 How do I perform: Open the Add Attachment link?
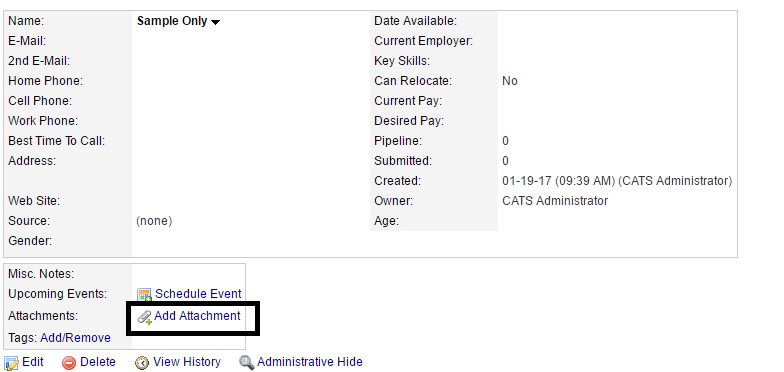point(197,316)
